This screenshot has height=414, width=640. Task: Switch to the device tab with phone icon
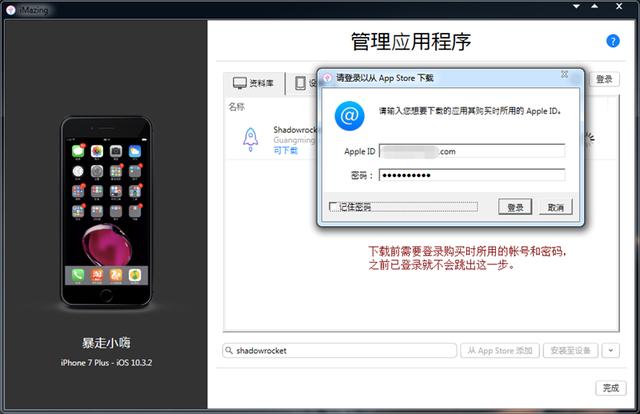point(301,83)
